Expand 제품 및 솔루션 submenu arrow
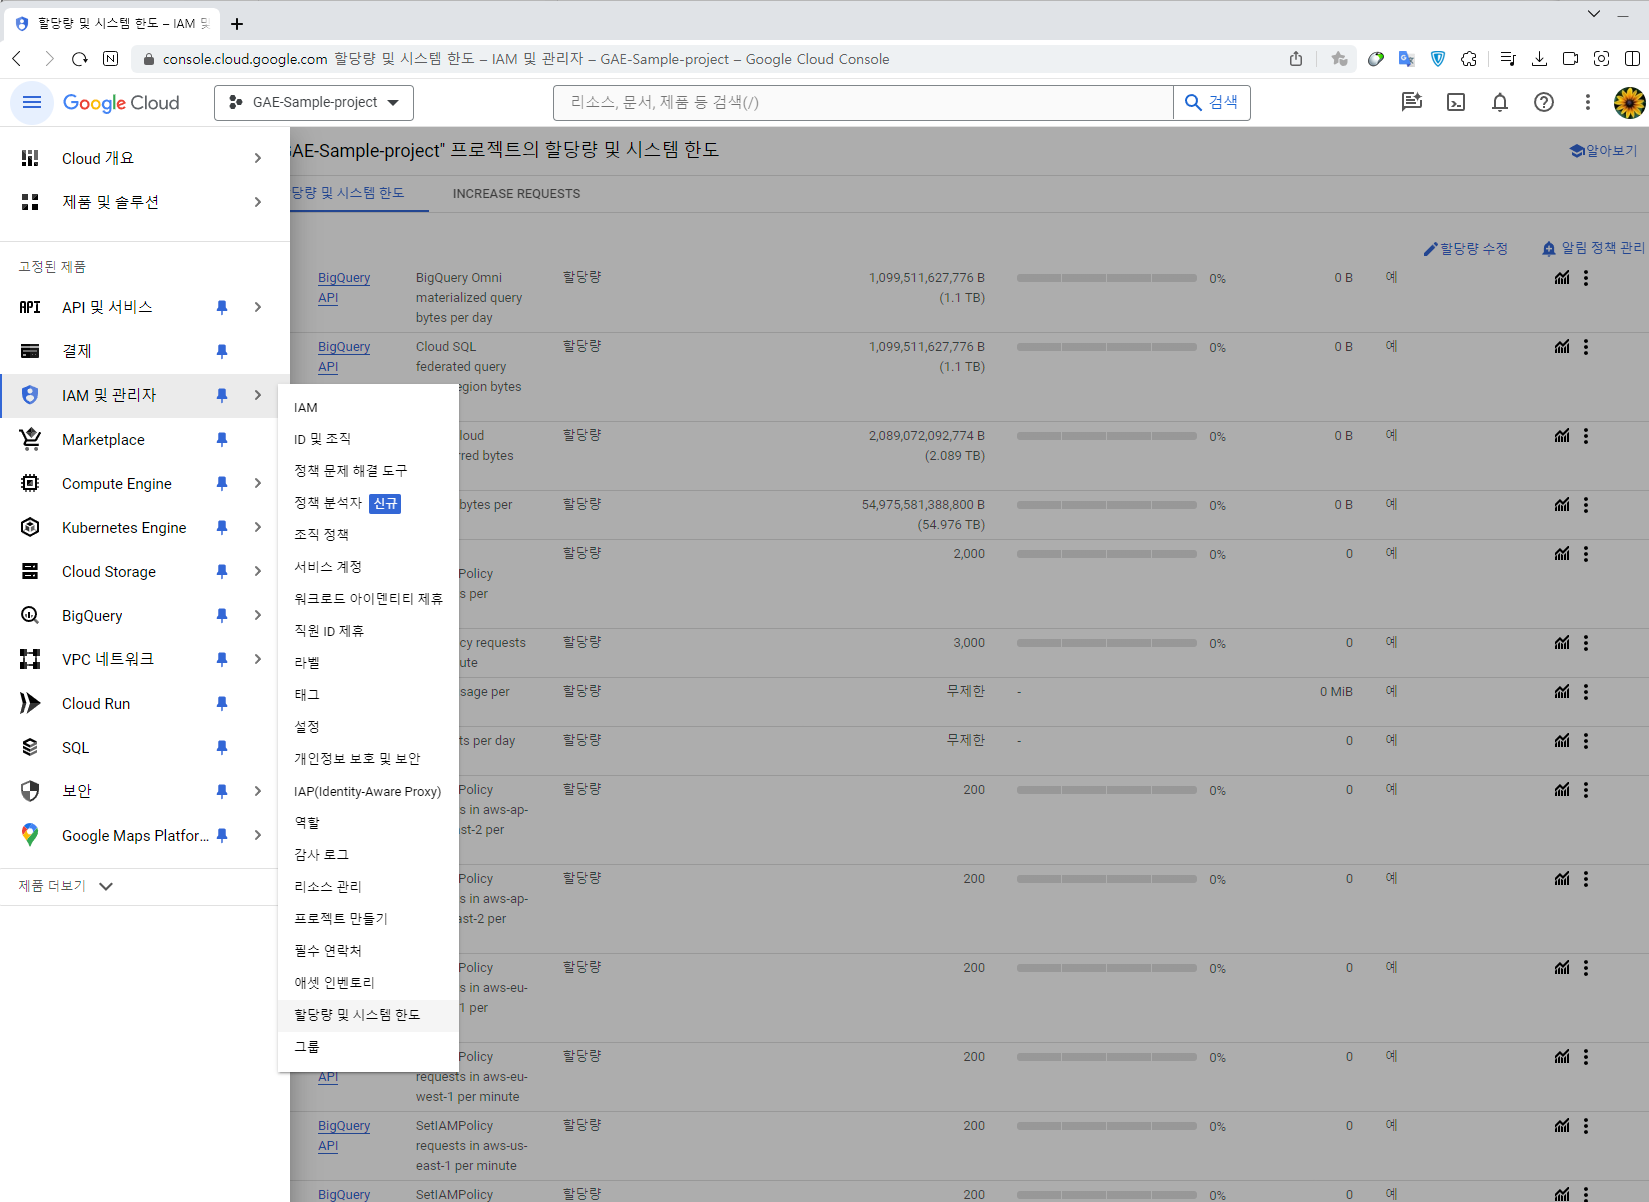This screenshot has width=1649, height=1202. click(258, 202)
